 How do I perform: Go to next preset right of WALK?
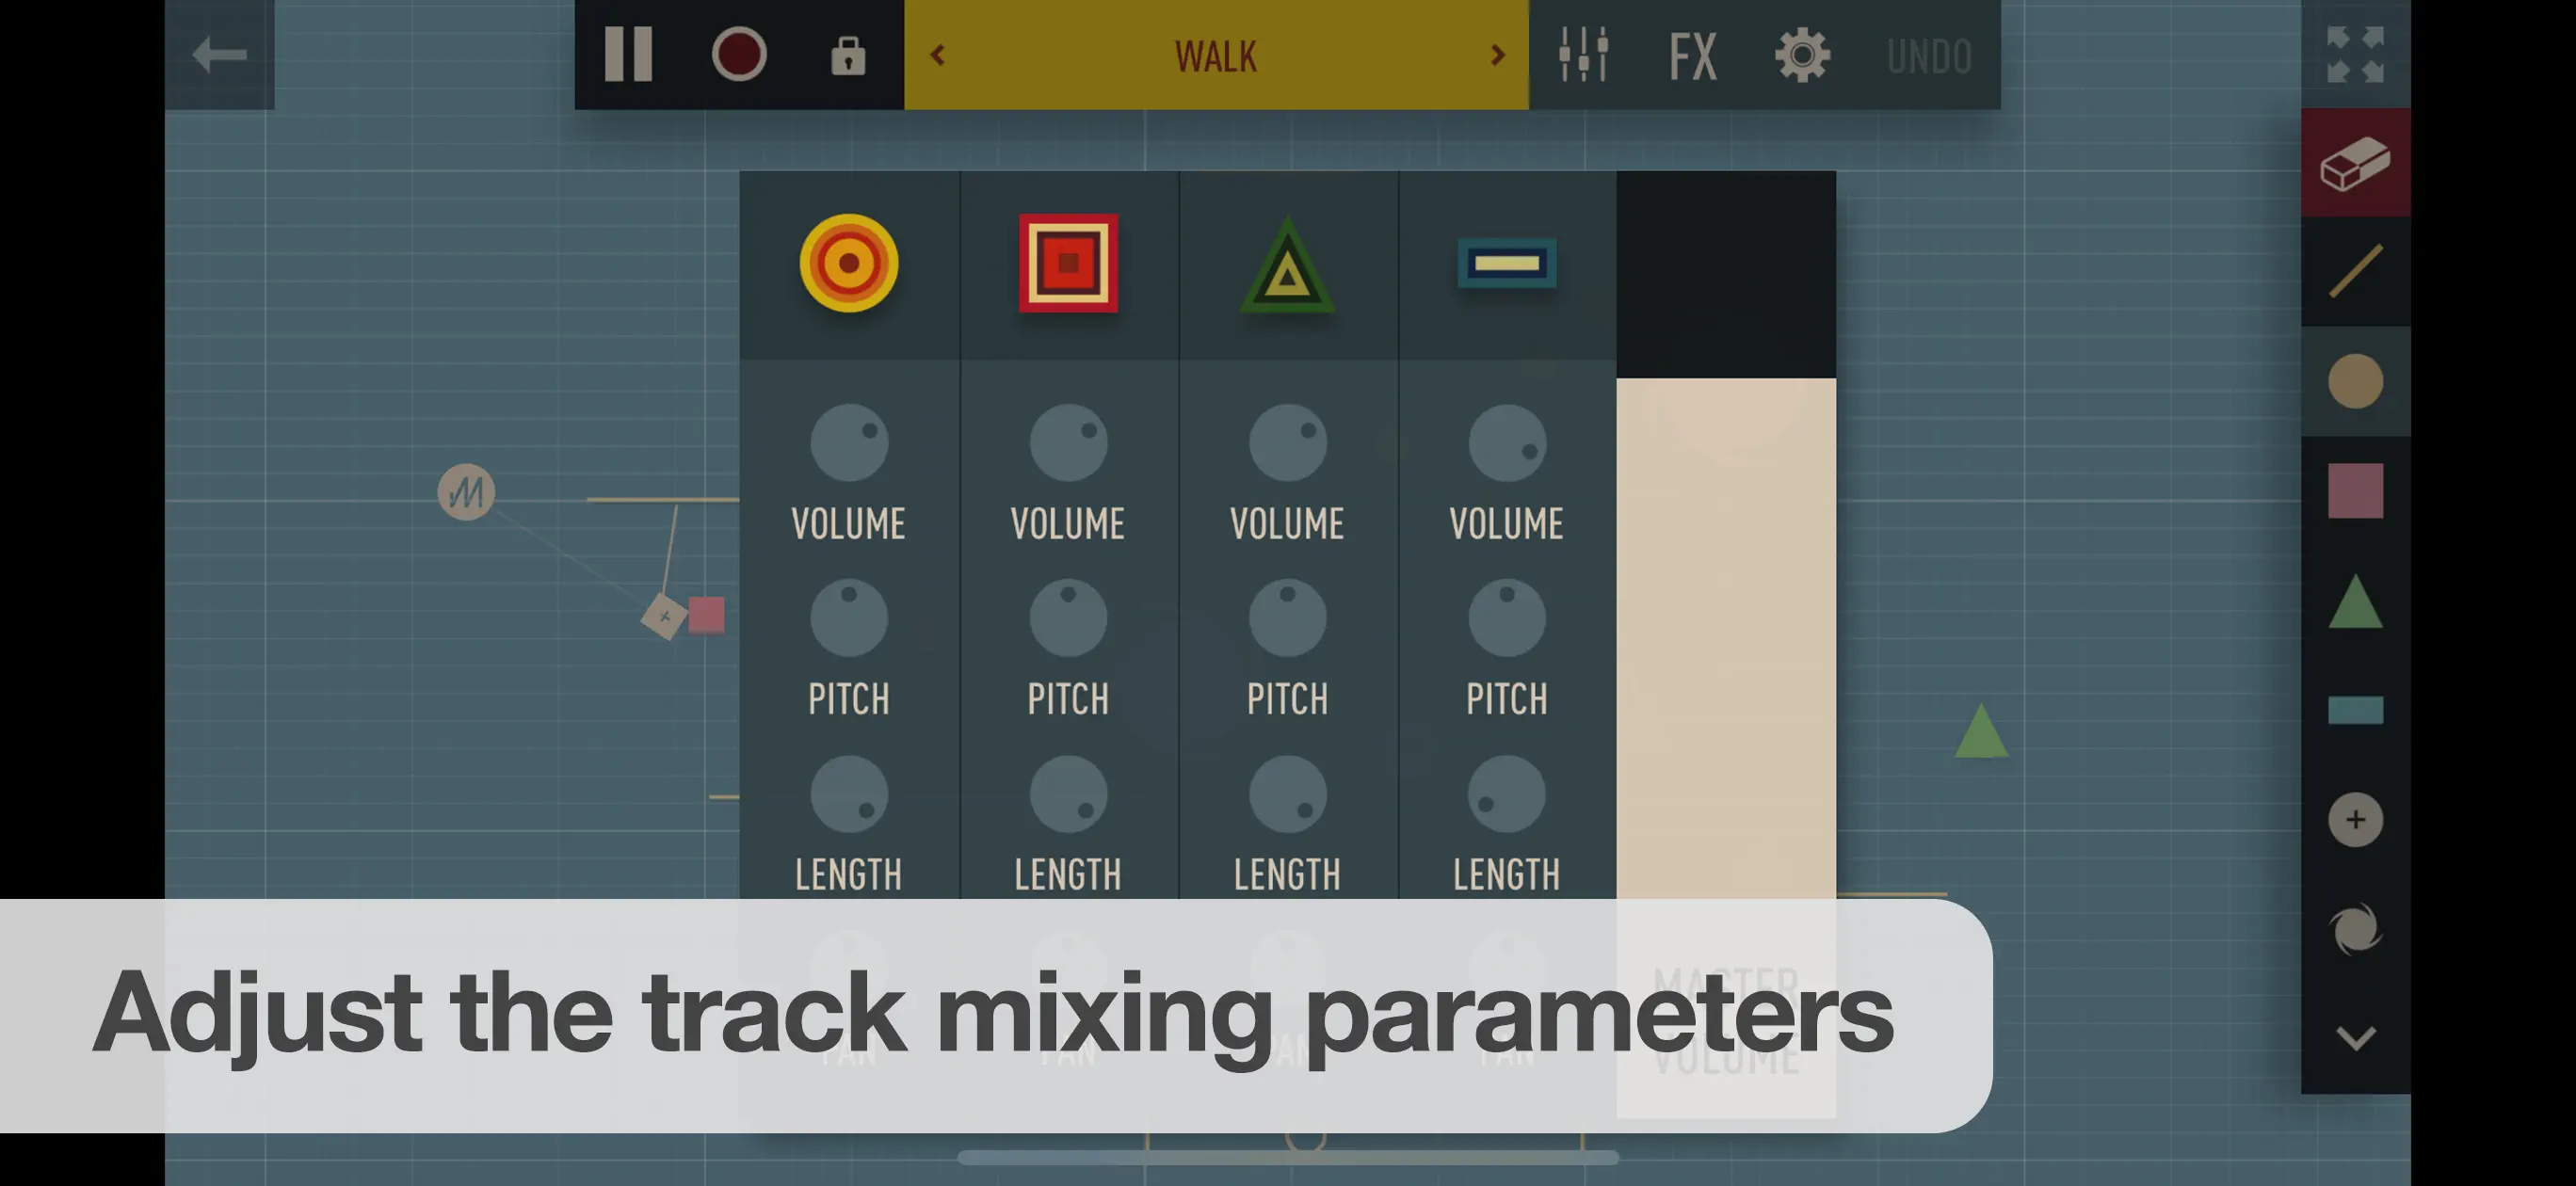coord(1497,55)
